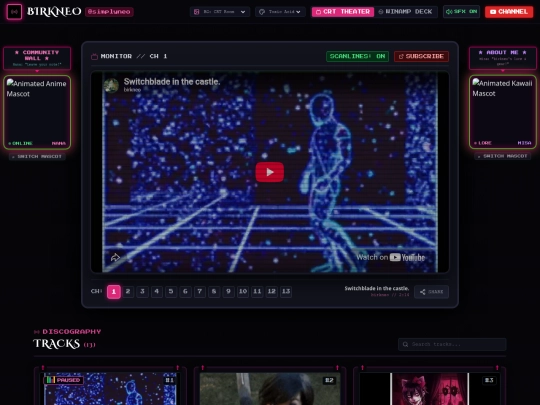Click the palette icon in theme dropdown
Viewport: 540px width, 405px height.
pos(262,12)
